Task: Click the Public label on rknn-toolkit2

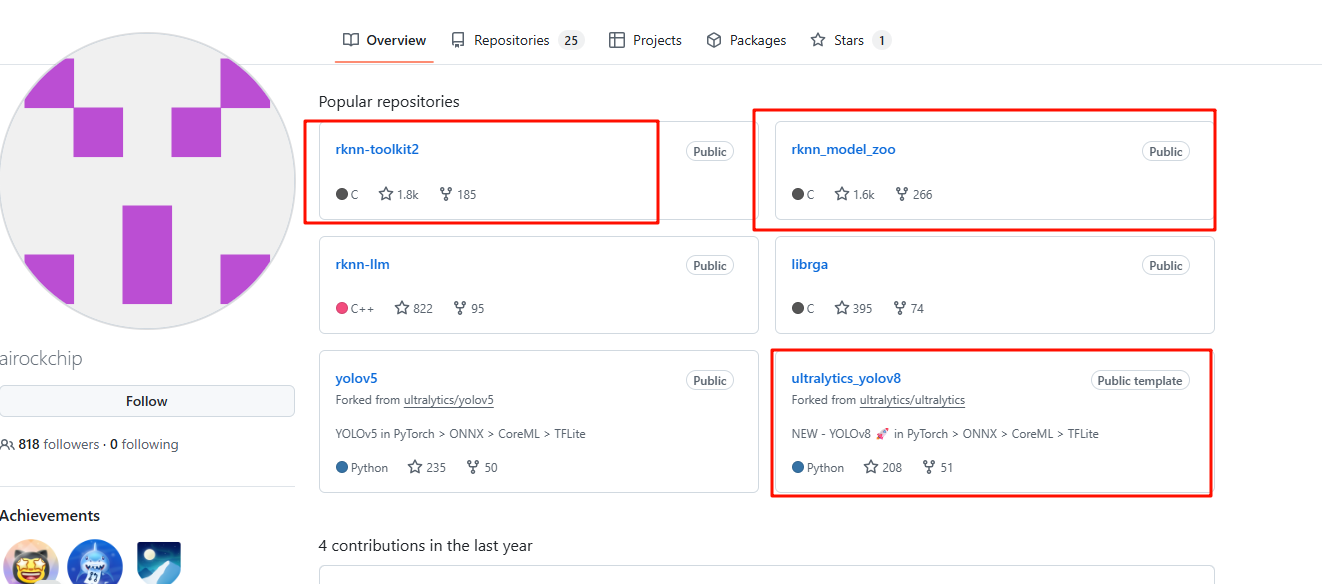Action: [x=710, y=152]
